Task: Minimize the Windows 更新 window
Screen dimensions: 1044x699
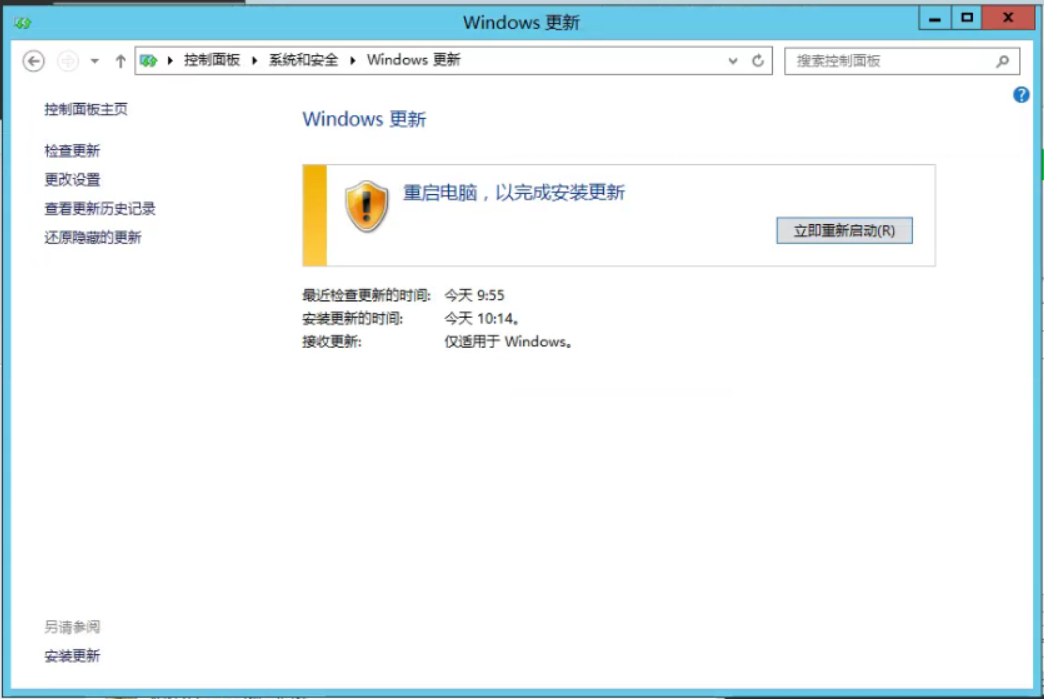Action: pos(935,19)
